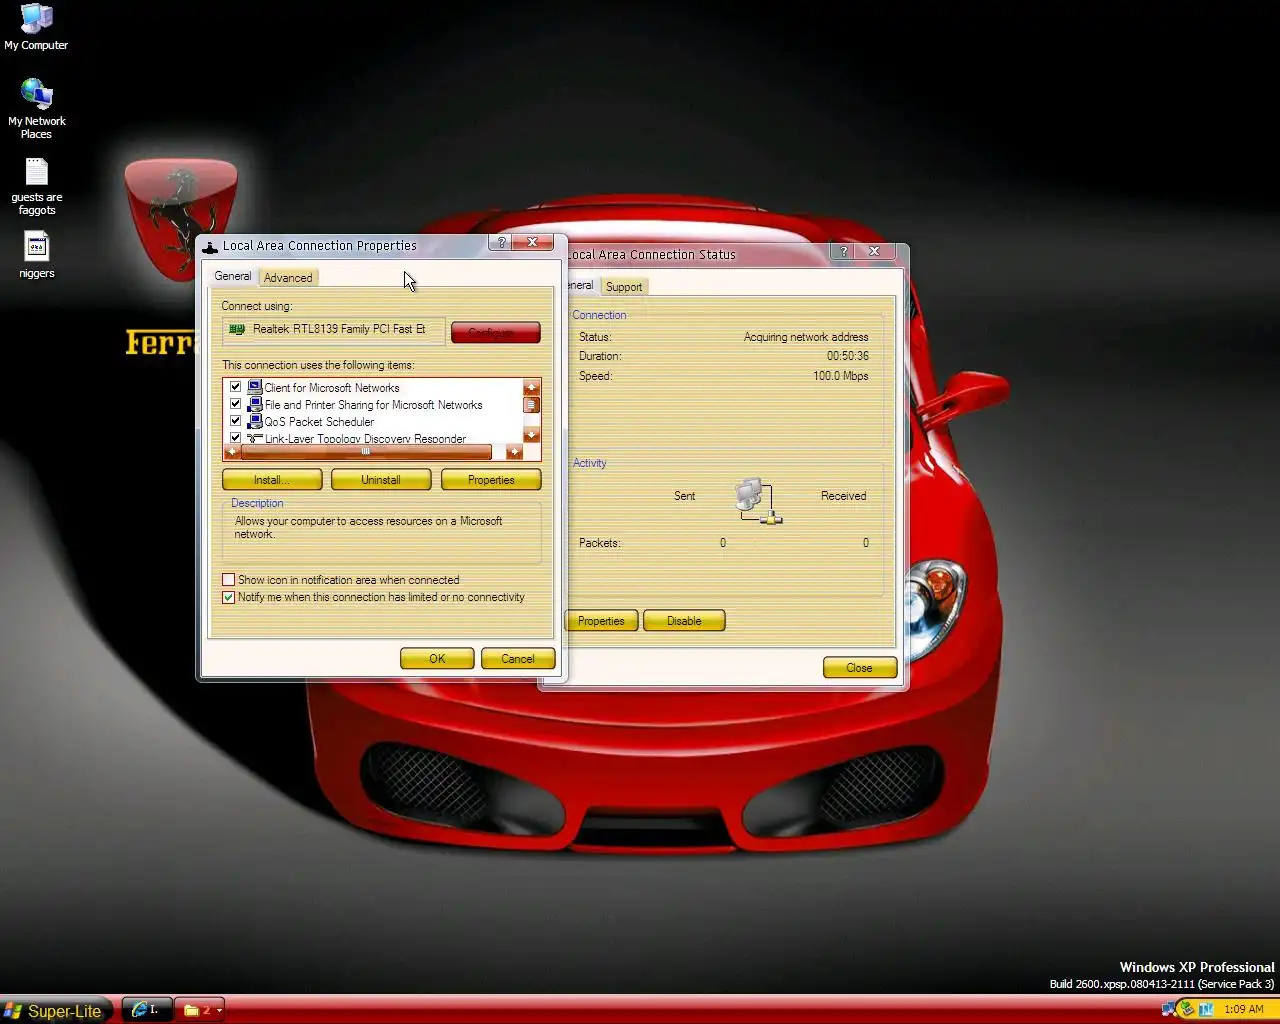
Task: Switch to the Advanced tab in Properties
Action: click(288, 278)
